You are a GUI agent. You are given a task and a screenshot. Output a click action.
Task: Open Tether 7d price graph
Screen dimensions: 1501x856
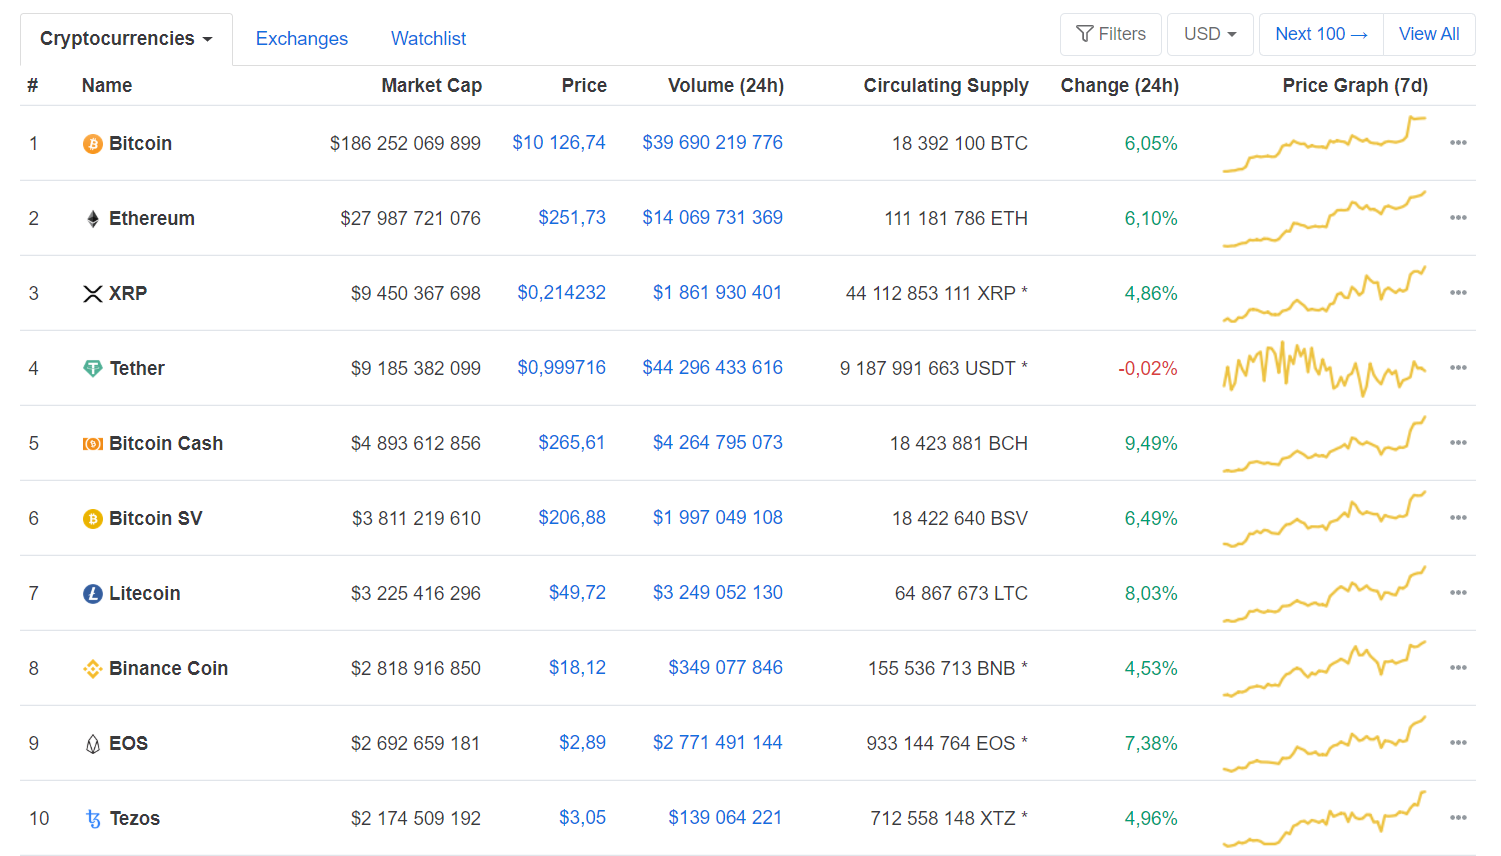pos(1324,369)
